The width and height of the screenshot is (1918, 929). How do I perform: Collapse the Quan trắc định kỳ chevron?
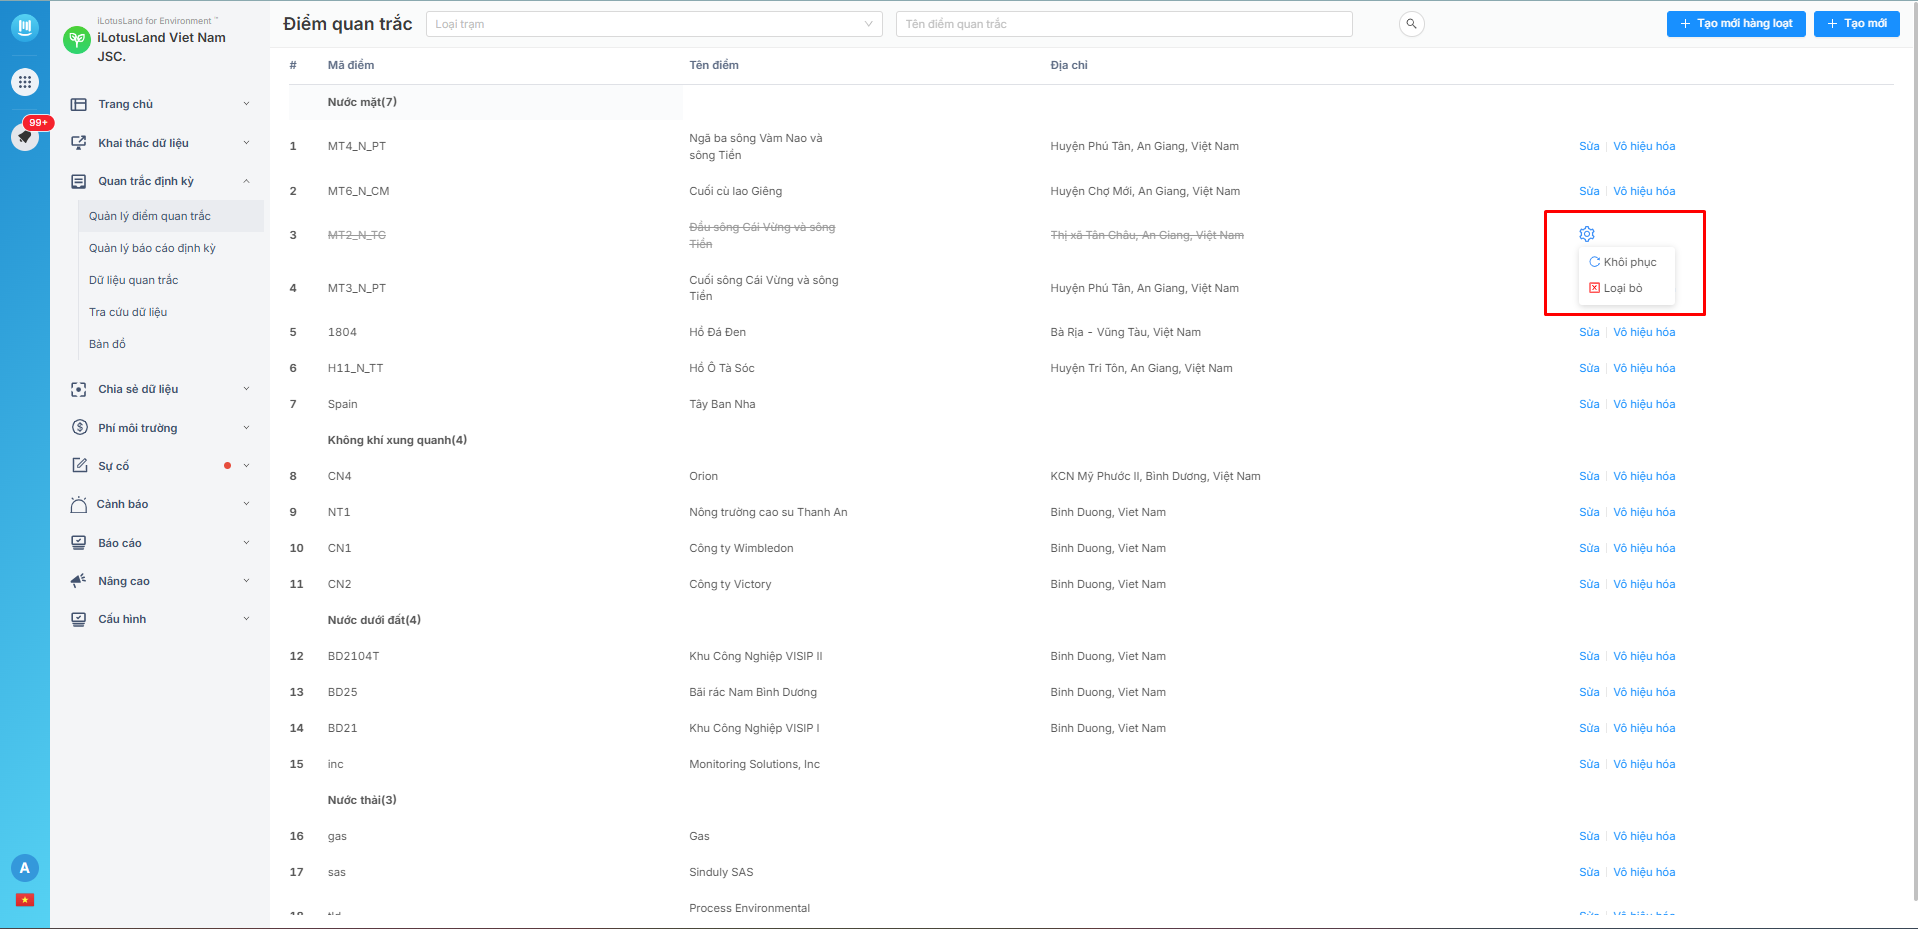246,181
